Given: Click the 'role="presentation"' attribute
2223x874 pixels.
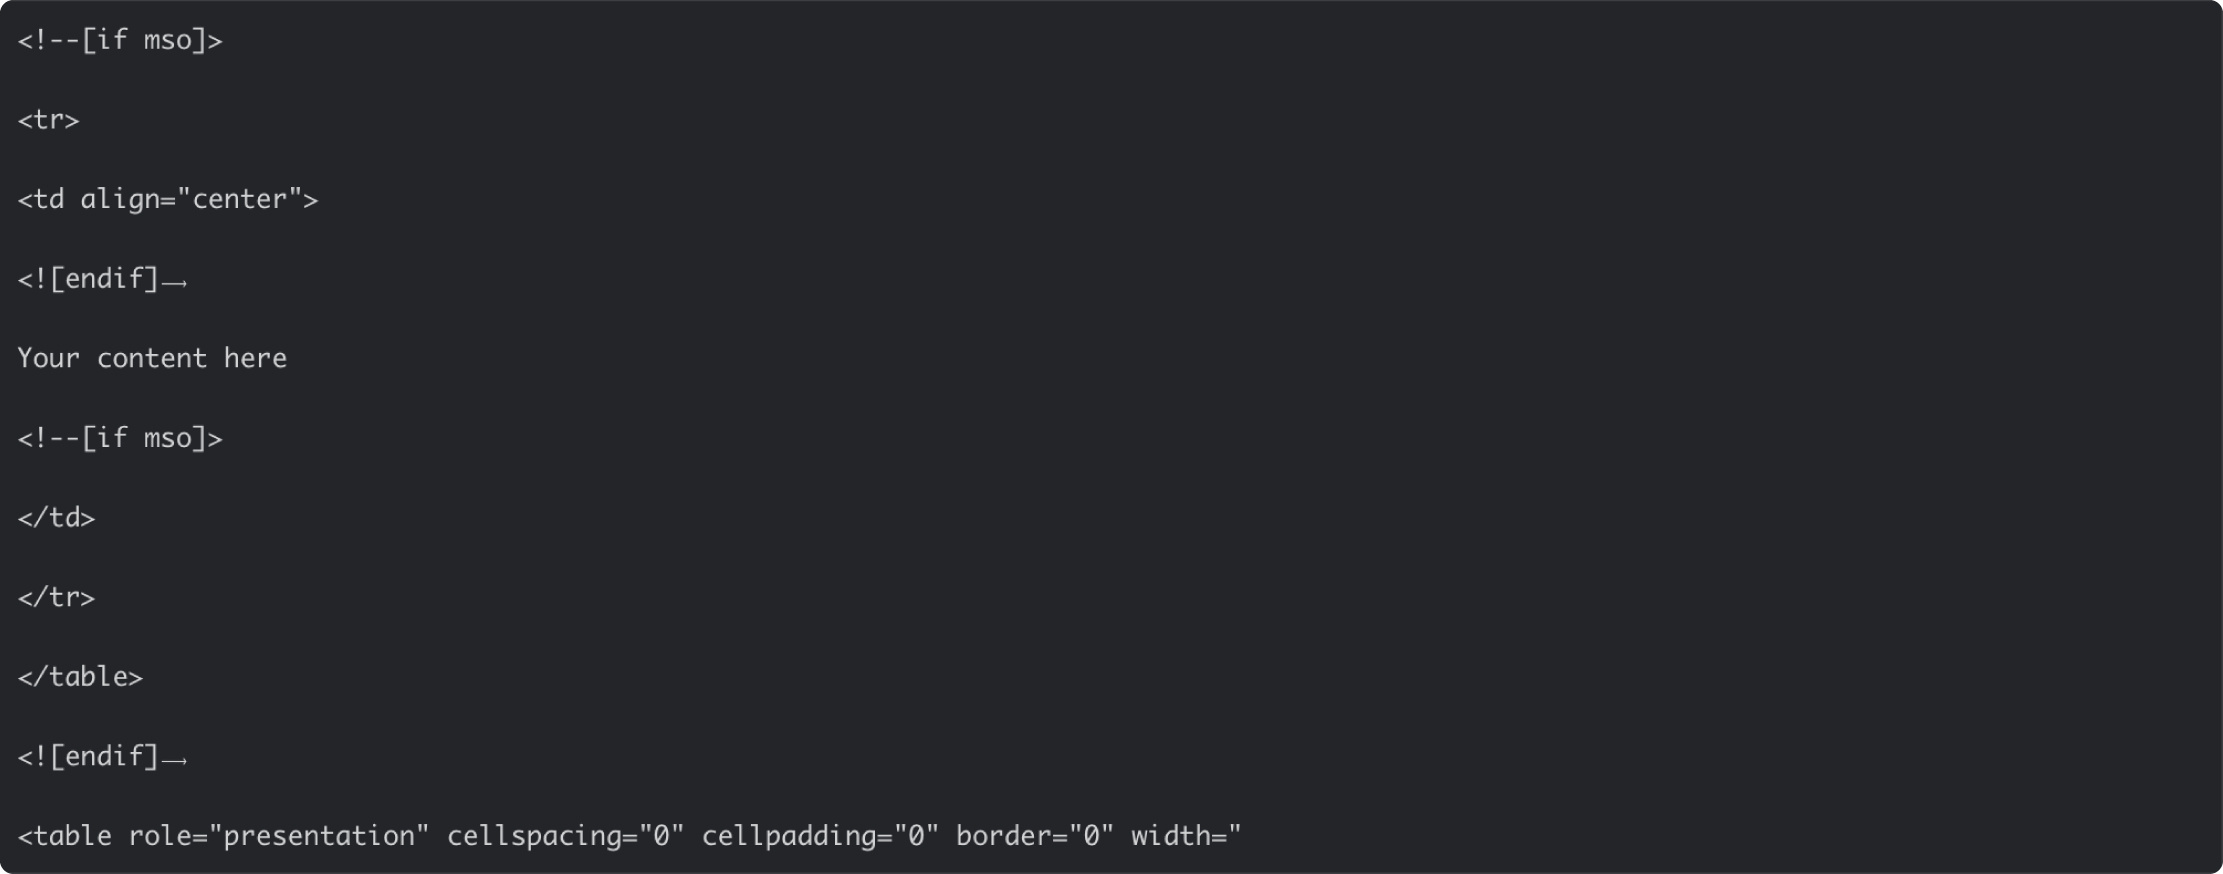Looking at the screenshot, I should [279, 836].
